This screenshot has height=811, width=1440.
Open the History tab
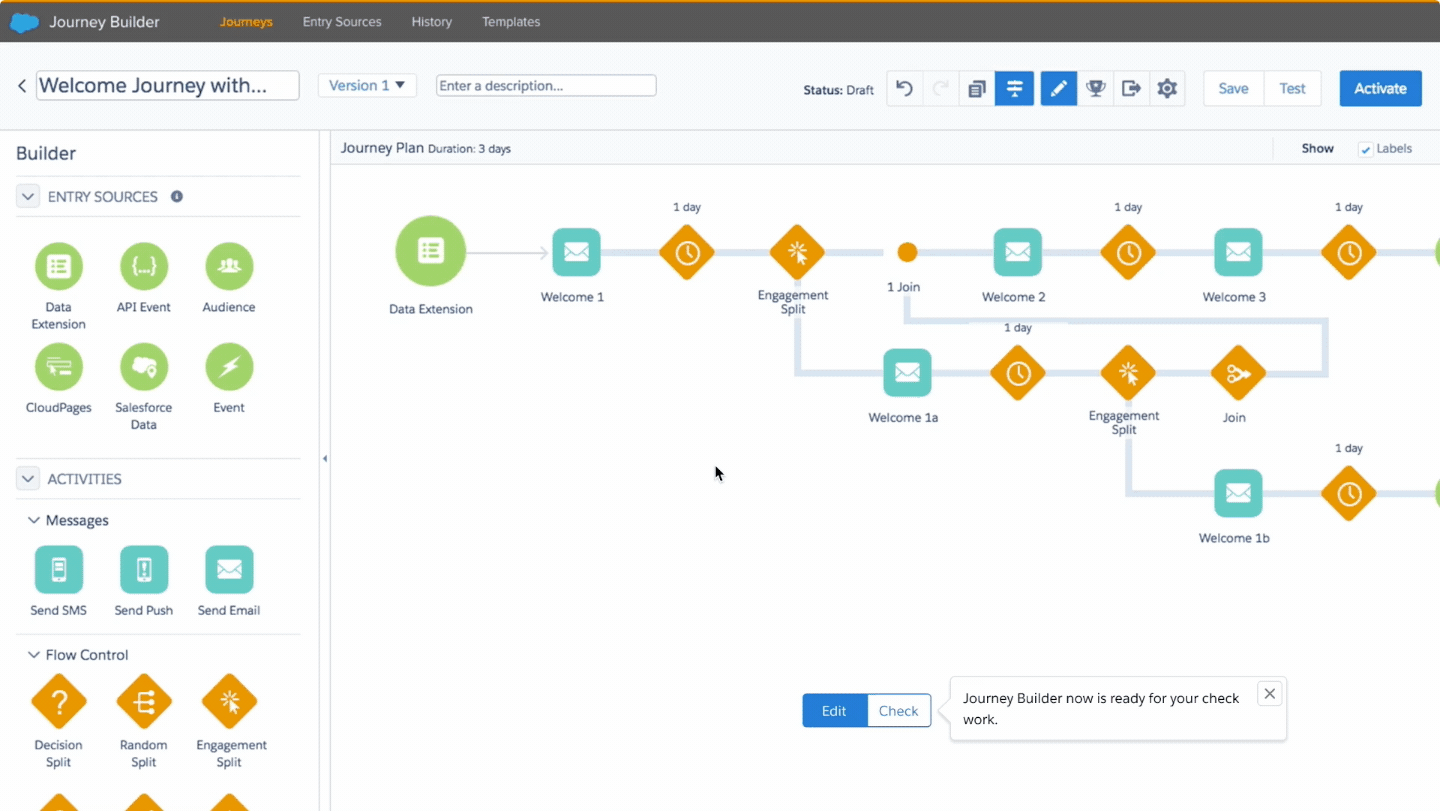pyautogui.click(x=432, y=22)
